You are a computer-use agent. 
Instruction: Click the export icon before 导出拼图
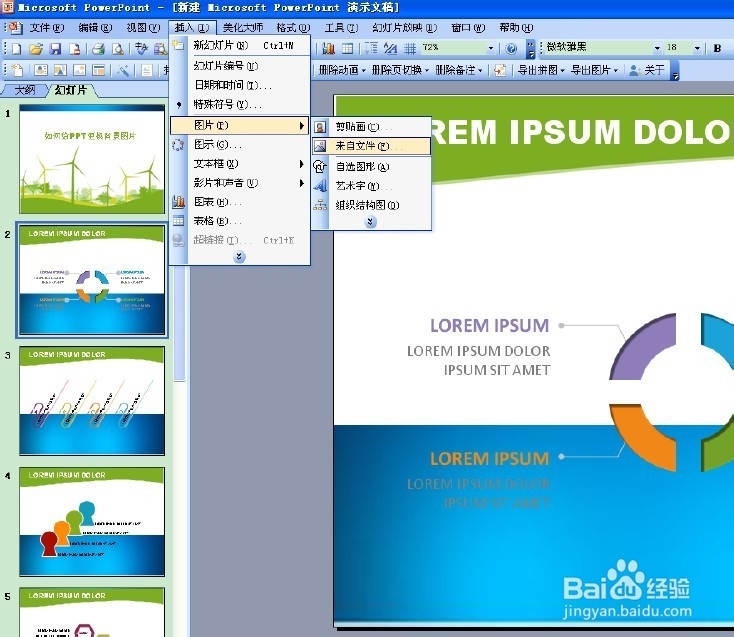(500, 70)
